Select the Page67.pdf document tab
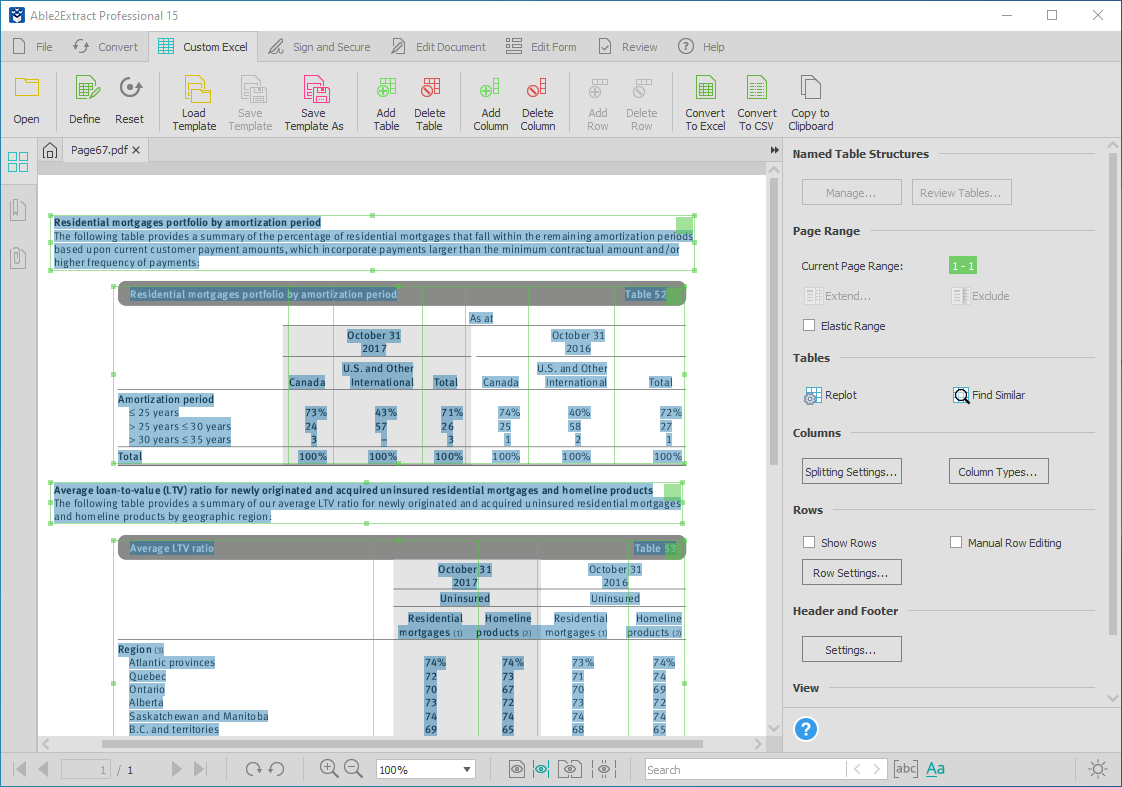Image resolution: width=1122 pixels, height=787 pixels. pyautogui.click(x=100, y=150)
